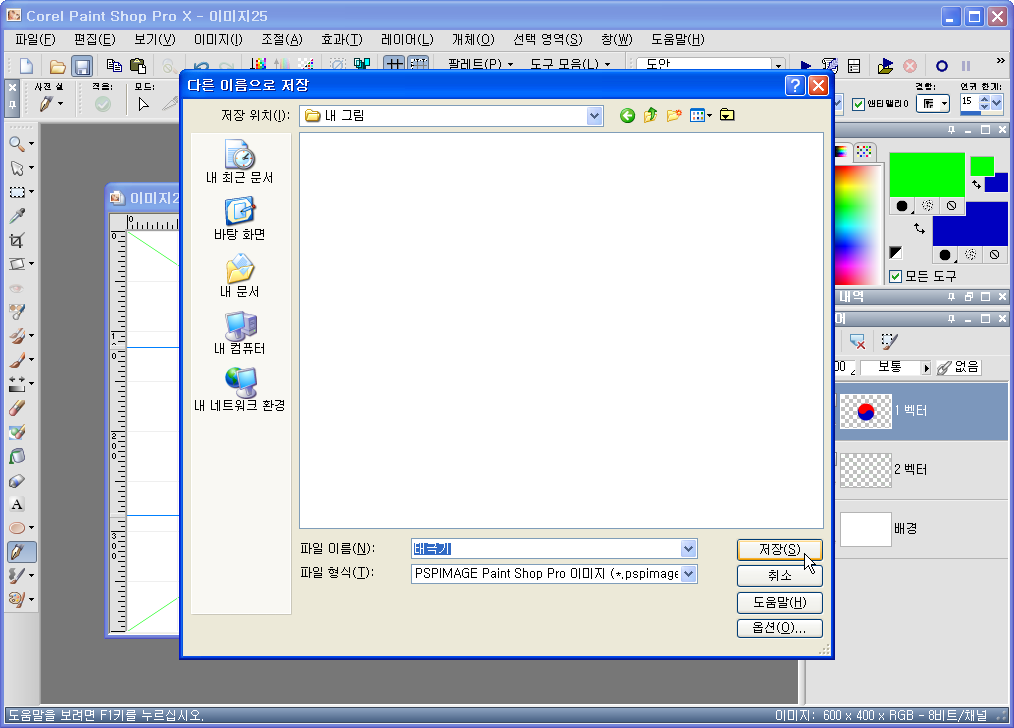1014x728 pixels.
Task: Select the rectangular Selection tool
Action: pos(17,192)
